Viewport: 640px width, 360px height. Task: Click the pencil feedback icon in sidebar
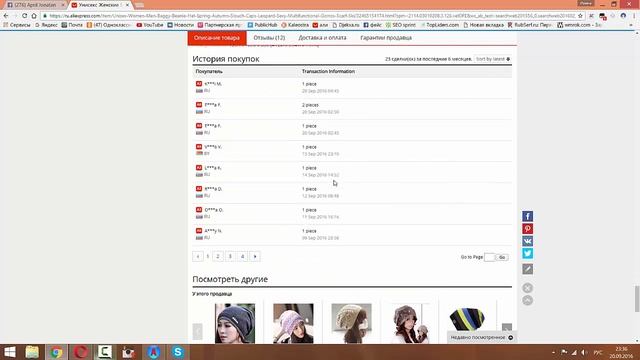pos(527,269)
